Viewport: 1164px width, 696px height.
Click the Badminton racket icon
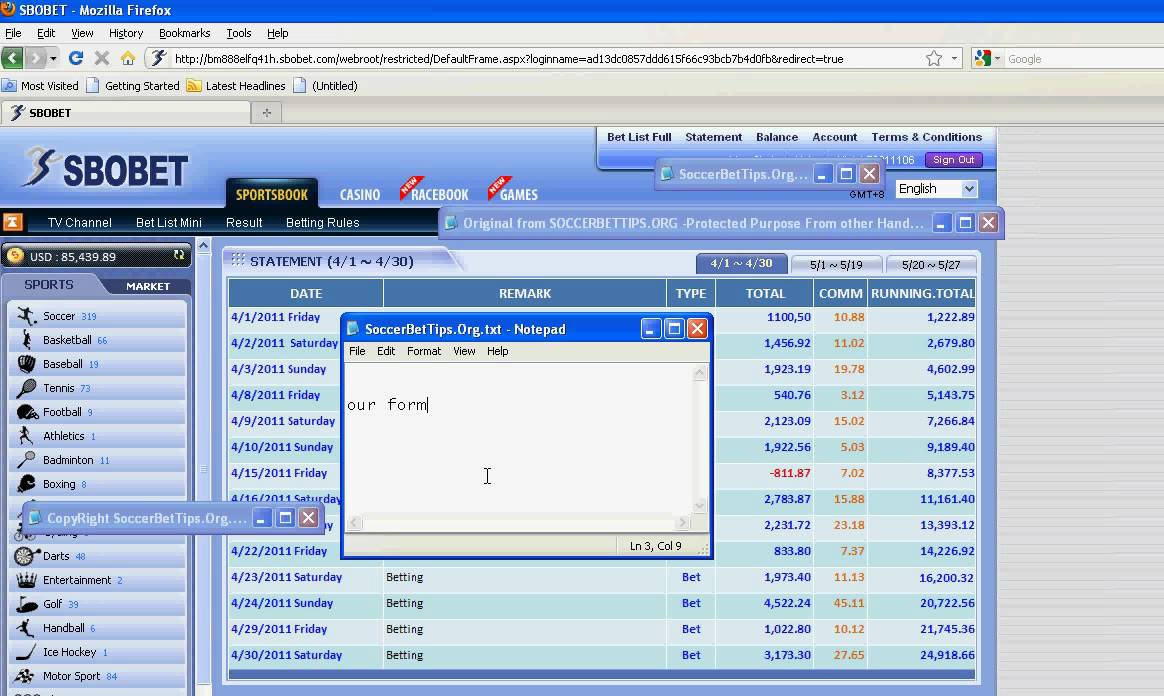pos(26,460)
